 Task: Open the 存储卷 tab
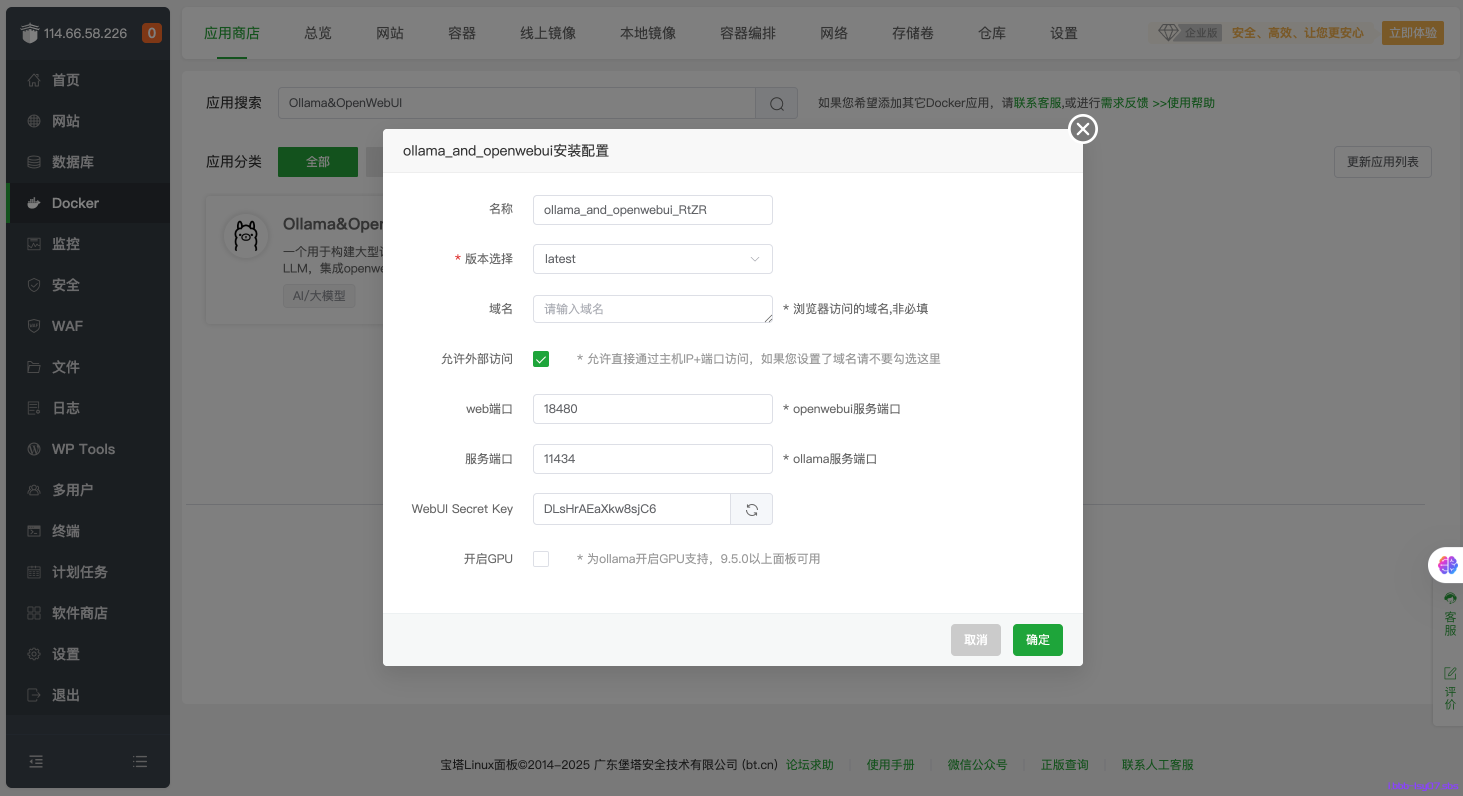tap(913, 33)
